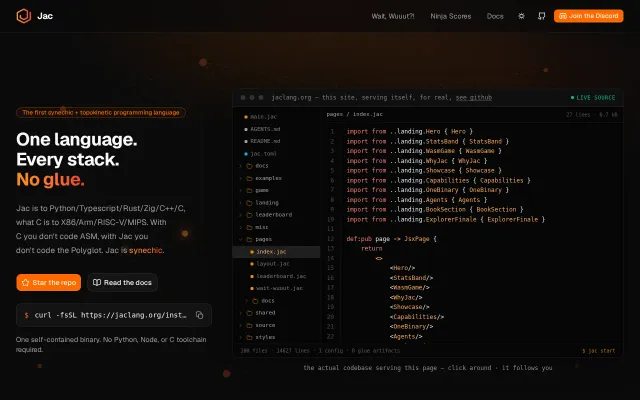This screenshot has width=640, height=400.
Task: Expand the examples folder chevron
Action: point(240,178)
